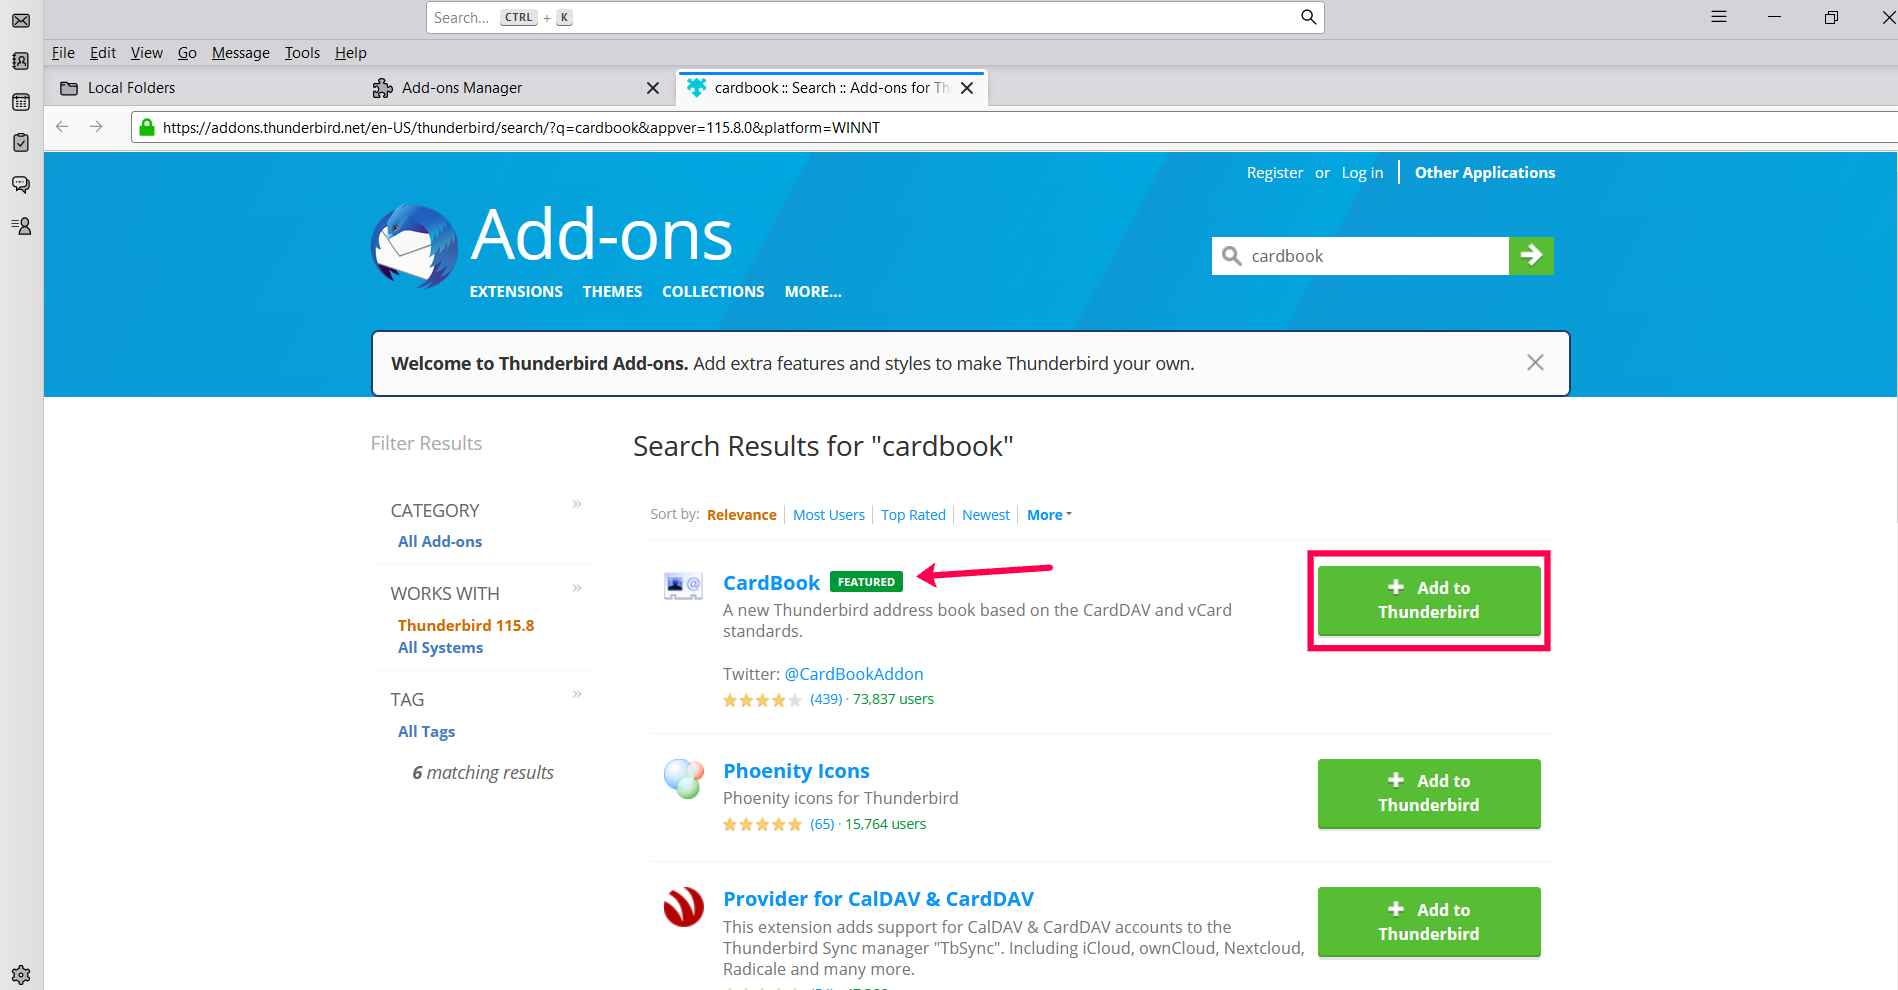Open Settings gear in sidebar
Image resolution: width=1898 pixels, height=990 pixels.
21,974
